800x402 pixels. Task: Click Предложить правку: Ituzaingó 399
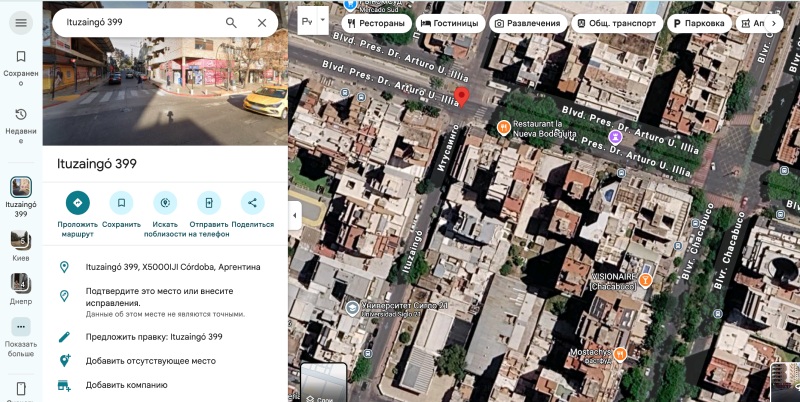(x=153, y=337)
